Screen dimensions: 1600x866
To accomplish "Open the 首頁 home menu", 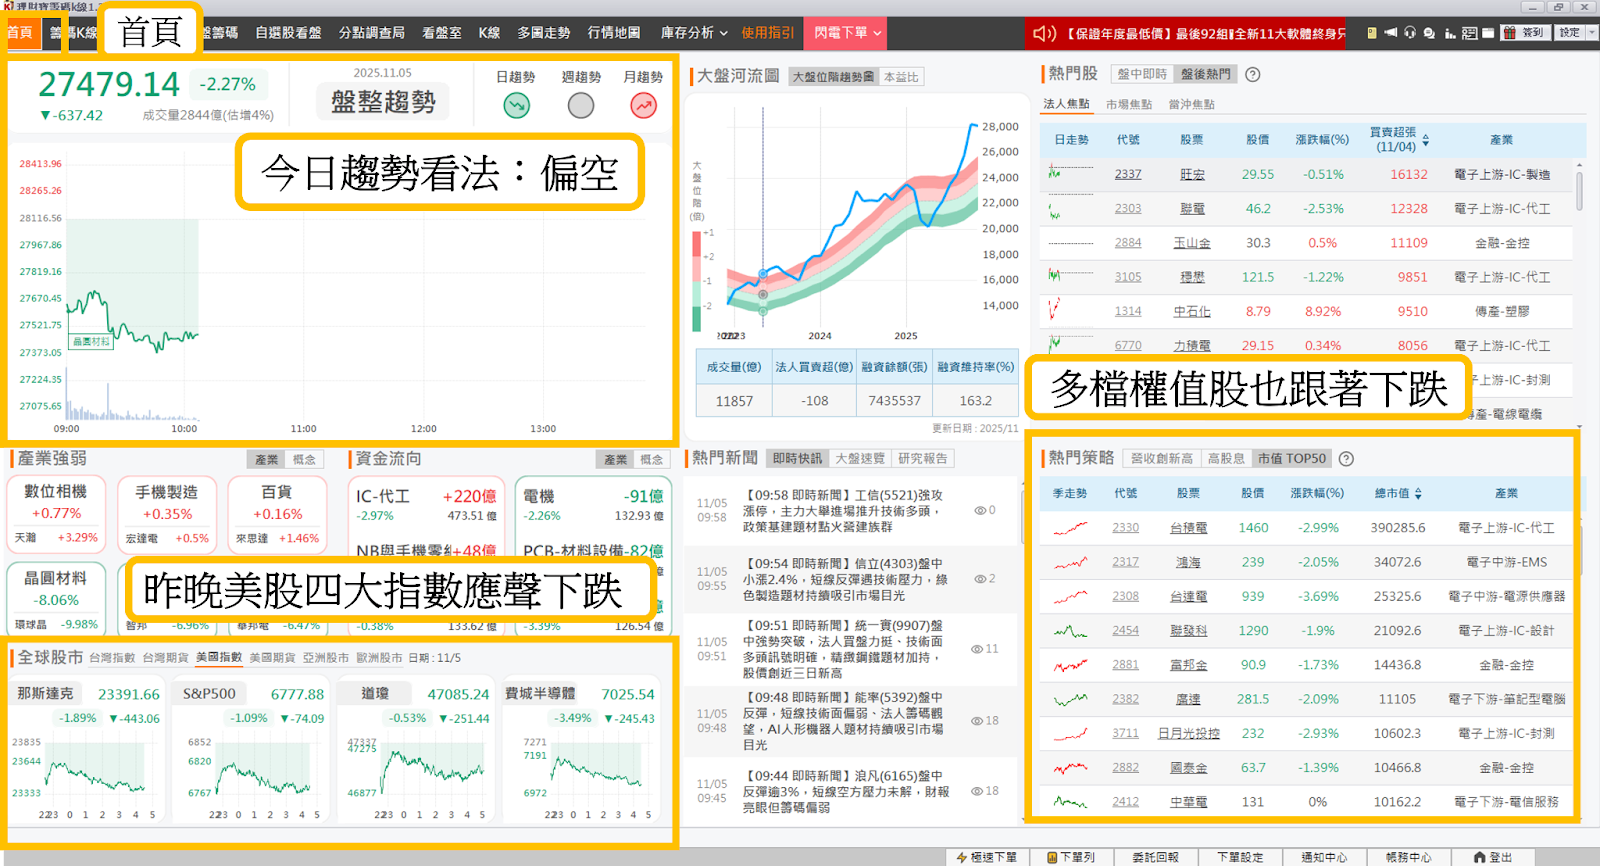I will click(20, 33).
